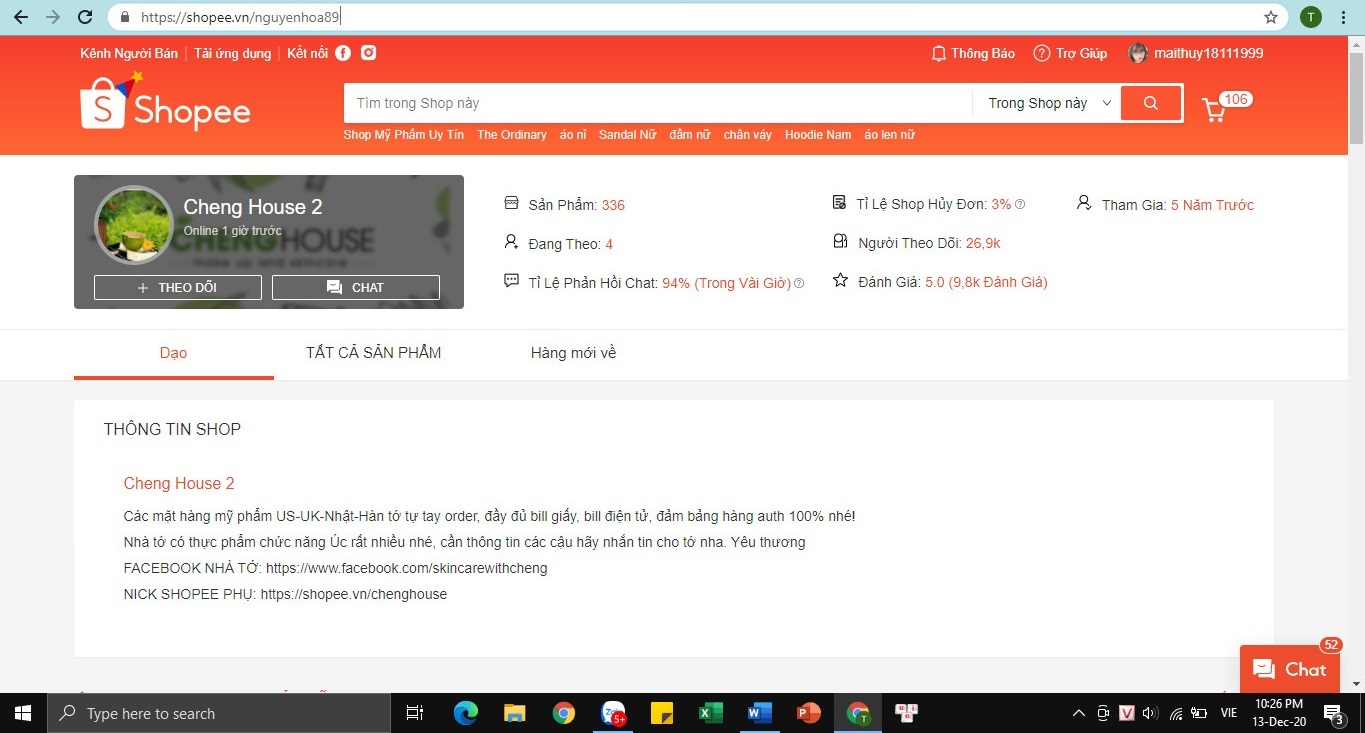The height and width of the screenshot is (733, 1365).
Task: Open the Windows notification center
Action: (x=1335, y=713)
